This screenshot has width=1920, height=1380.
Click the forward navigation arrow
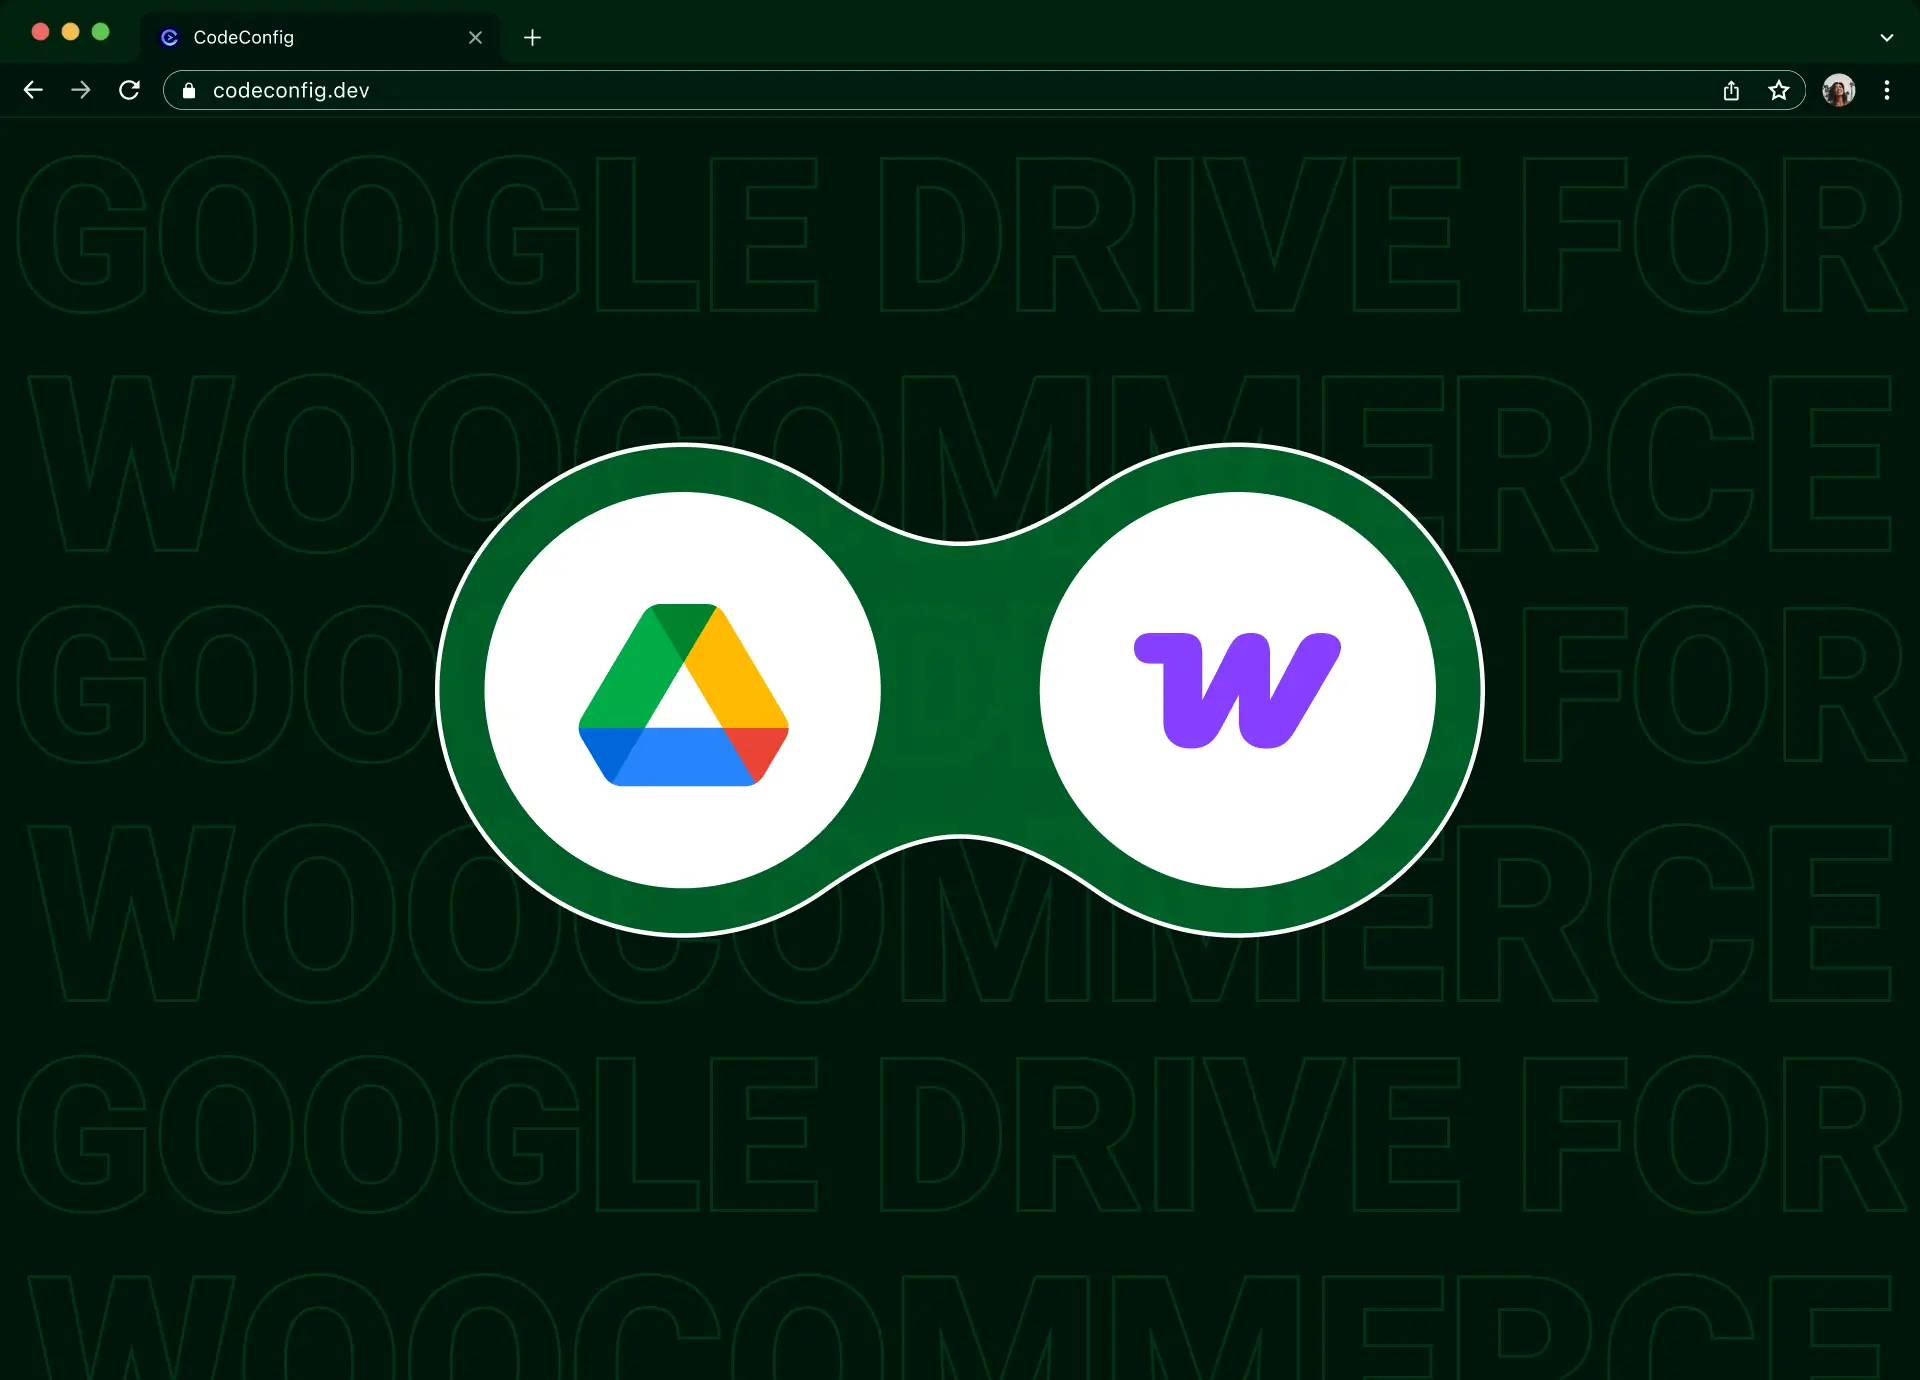80,90
